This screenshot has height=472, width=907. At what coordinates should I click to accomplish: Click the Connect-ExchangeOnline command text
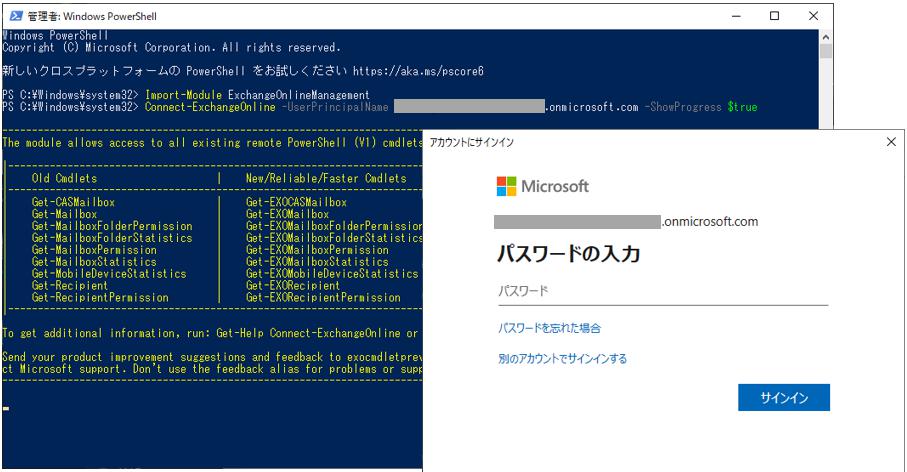(210, 107)
